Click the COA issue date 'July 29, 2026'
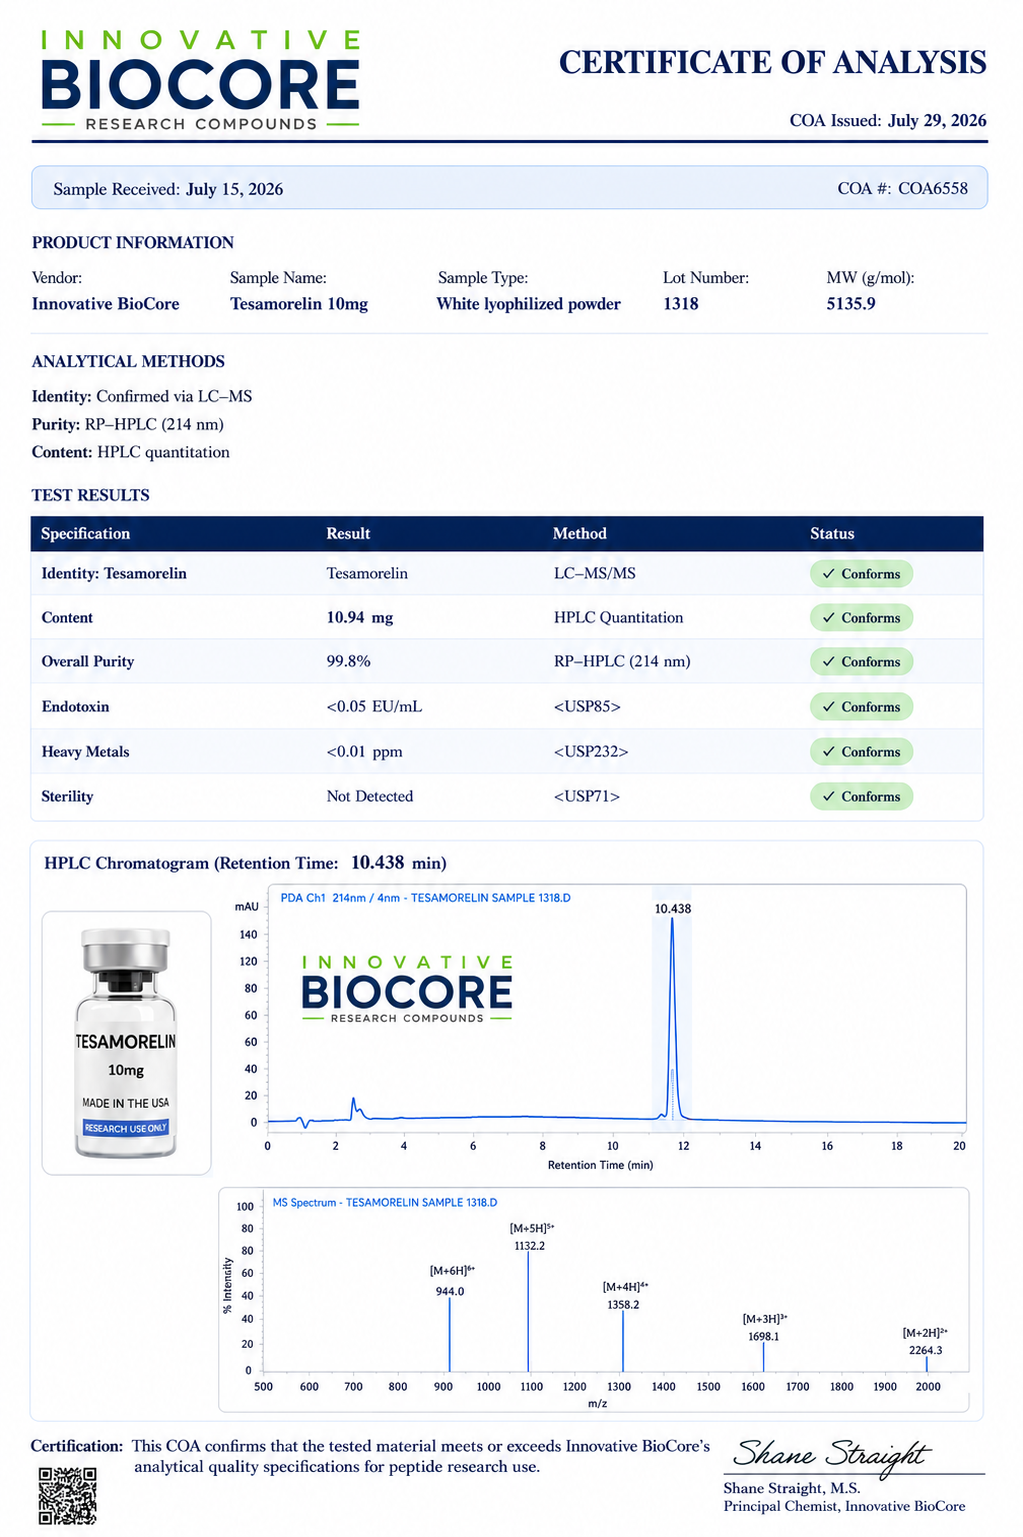 point(937,121)
